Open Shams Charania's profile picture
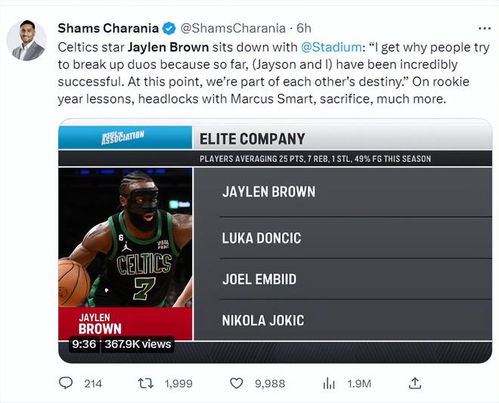 pyautogui.click(x=27, y=40)
